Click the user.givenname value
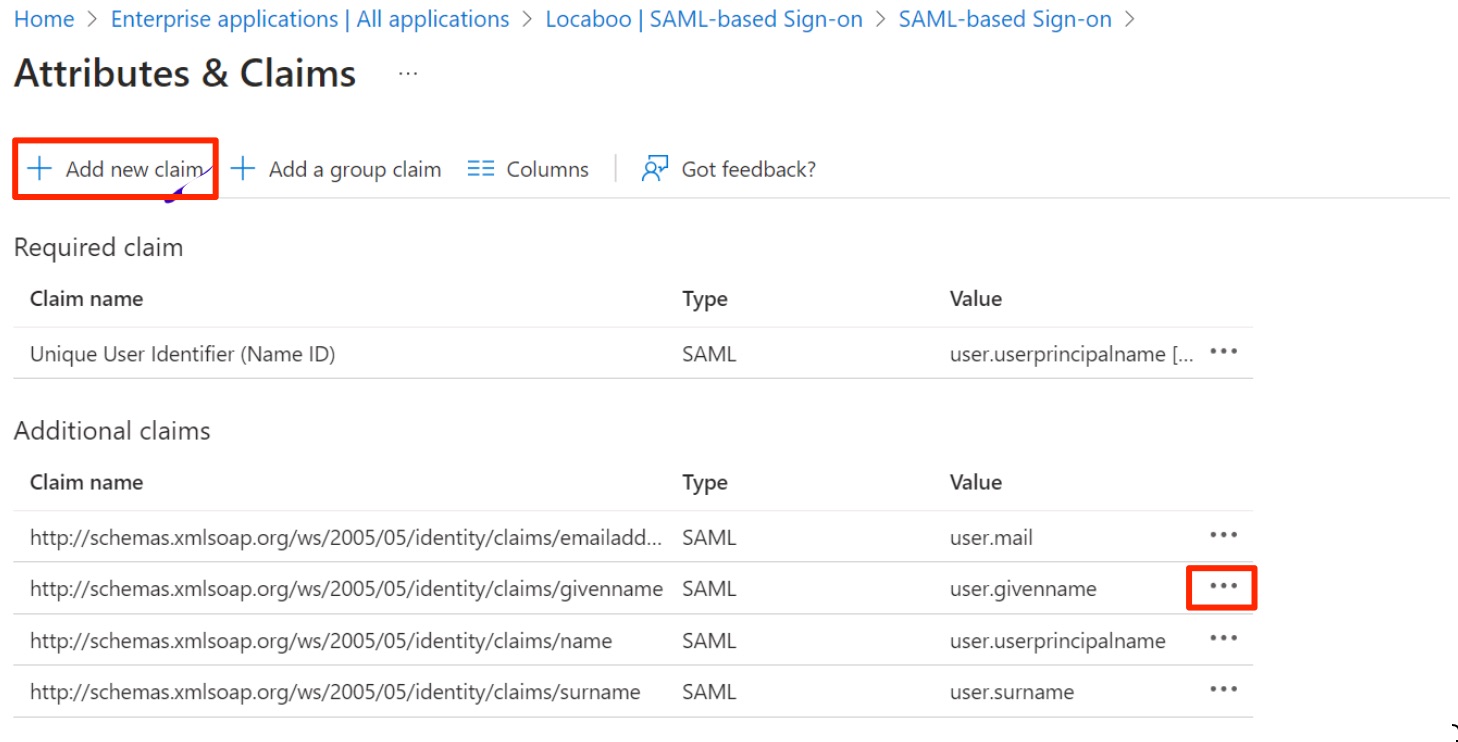Screen dimensions: 1458x742 click(1023, 589)
